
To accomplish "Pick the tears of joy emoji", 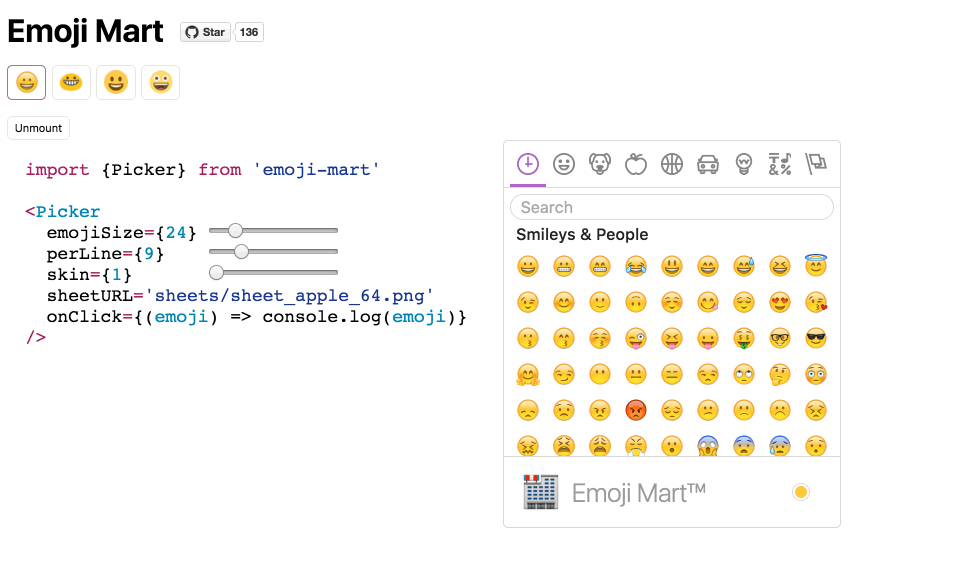I will [636, 266].
